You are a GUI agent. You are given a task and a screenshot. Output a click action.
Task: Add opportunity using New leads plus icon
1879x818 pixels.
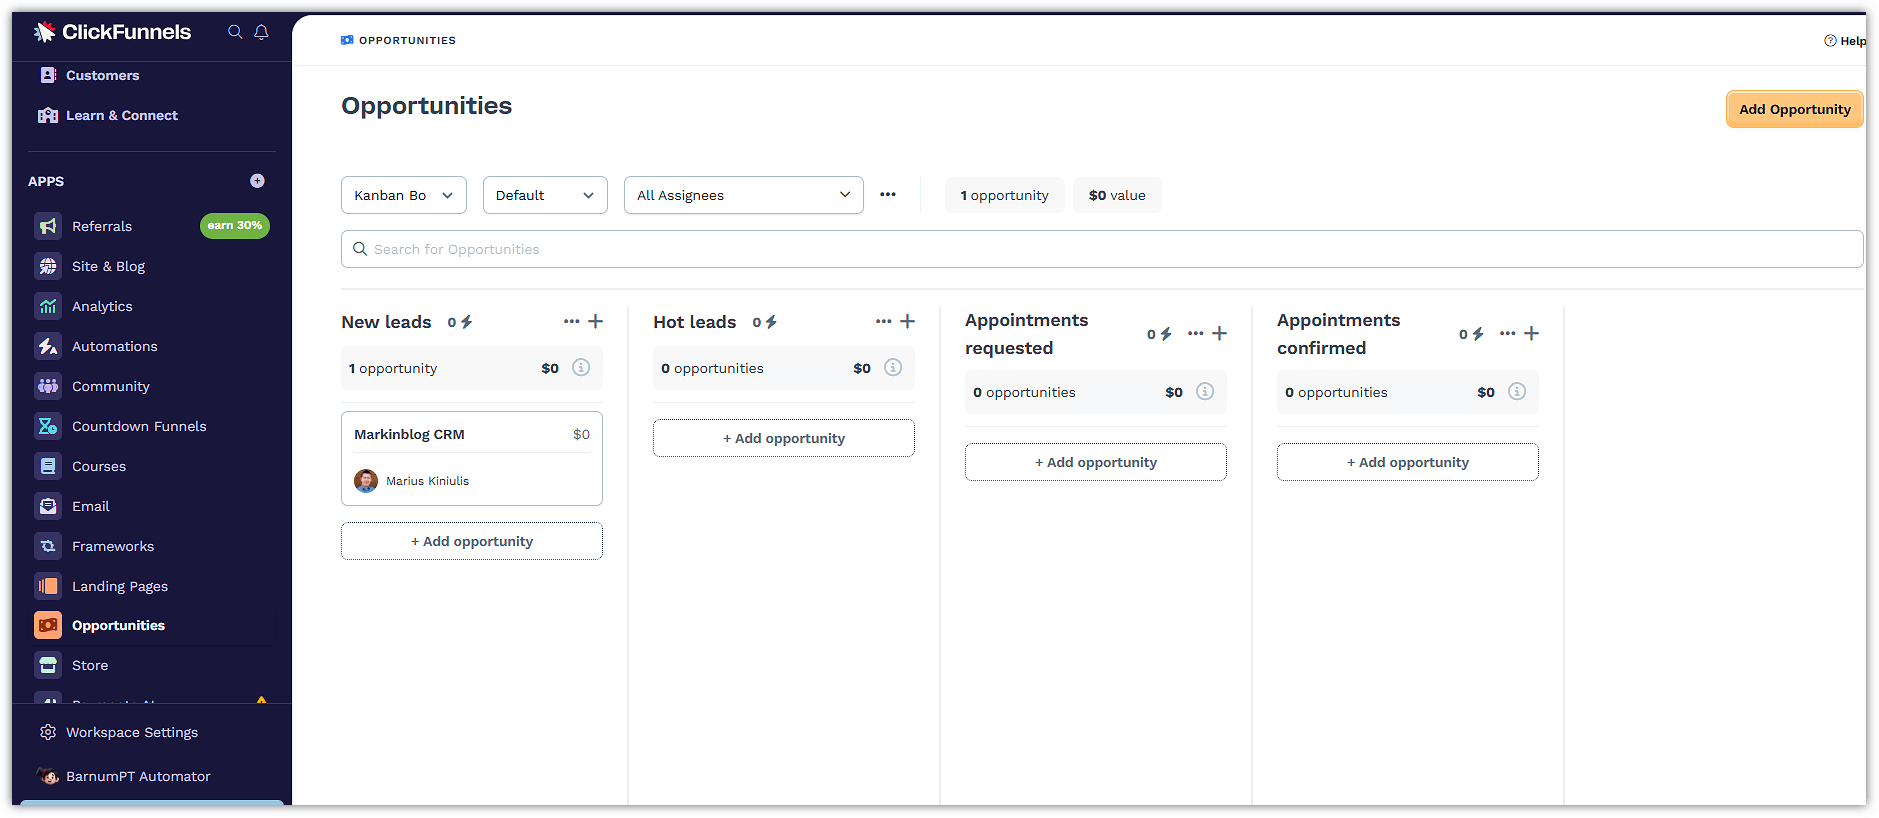point(596,321)
